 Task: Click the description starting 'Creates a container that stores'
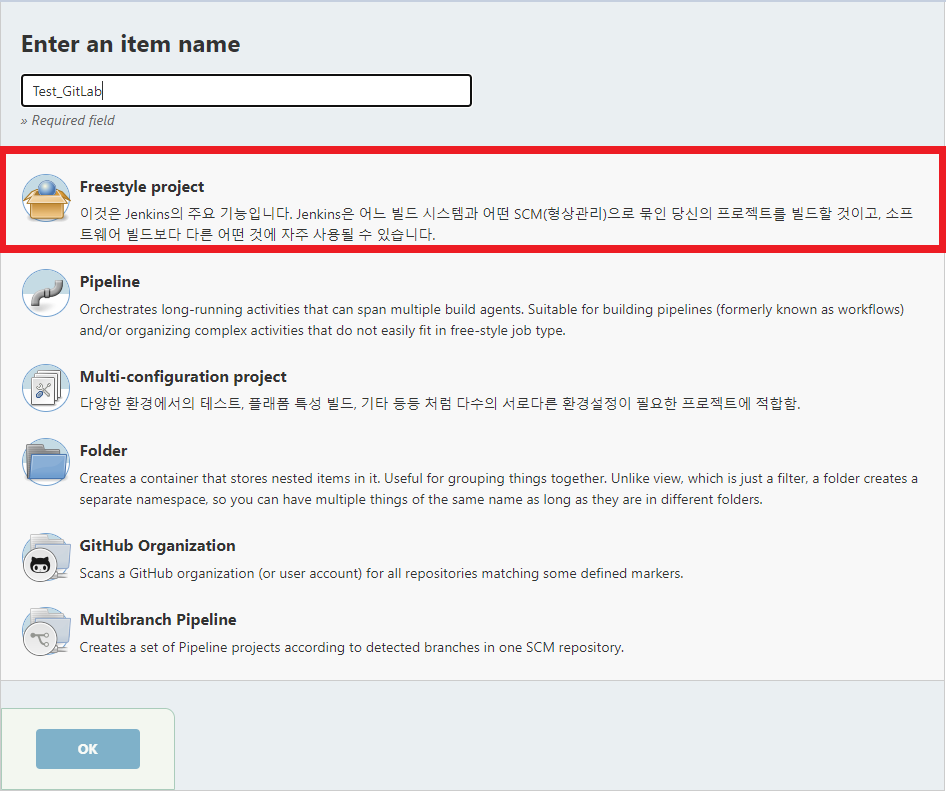pyautogui.click(x=498, y=489)
